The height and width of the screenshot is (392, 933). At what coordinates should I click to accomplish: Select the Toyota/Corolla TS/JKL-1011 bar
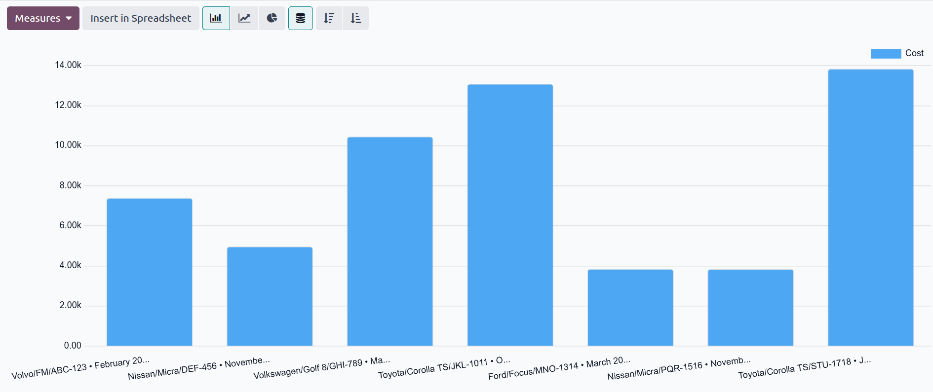pos(510,215)
